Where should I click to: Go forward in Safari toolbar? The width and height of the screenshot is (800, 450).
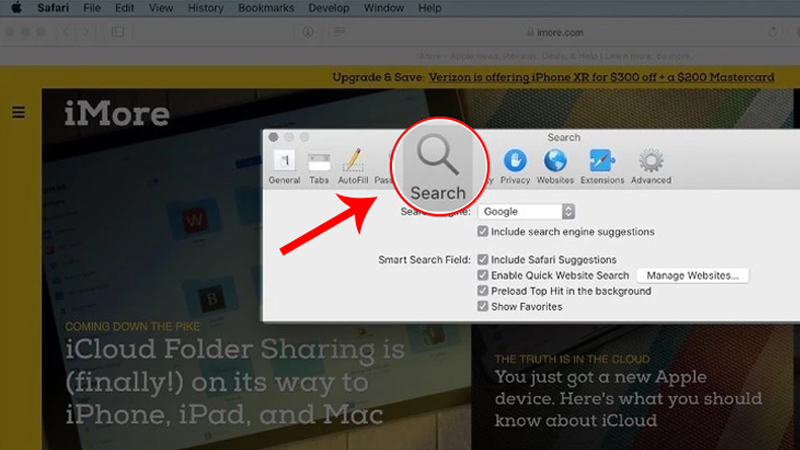[86, 32]
